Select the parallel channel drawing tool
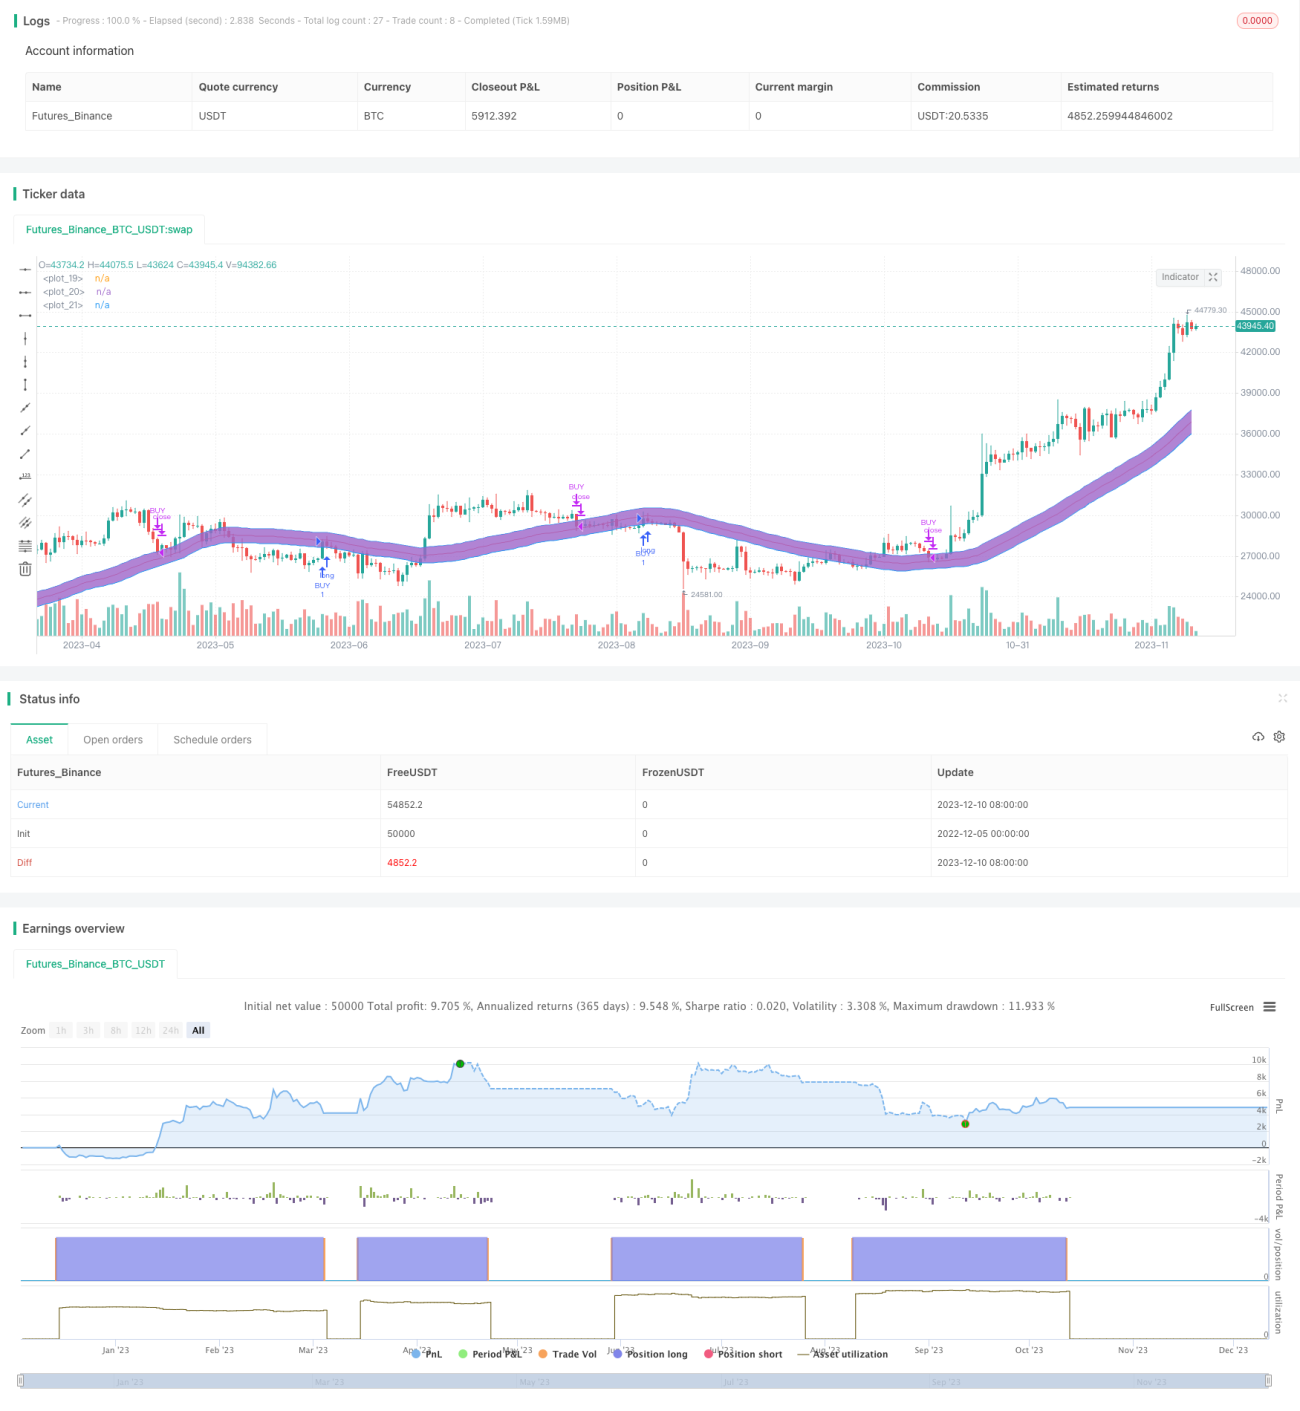 click(25, 500)
